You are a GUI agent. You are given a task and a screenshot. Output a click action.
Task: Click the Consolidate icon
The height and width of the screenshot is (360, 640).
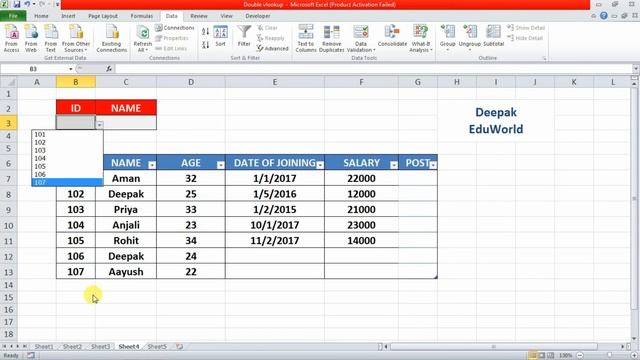tap(392, 36)
